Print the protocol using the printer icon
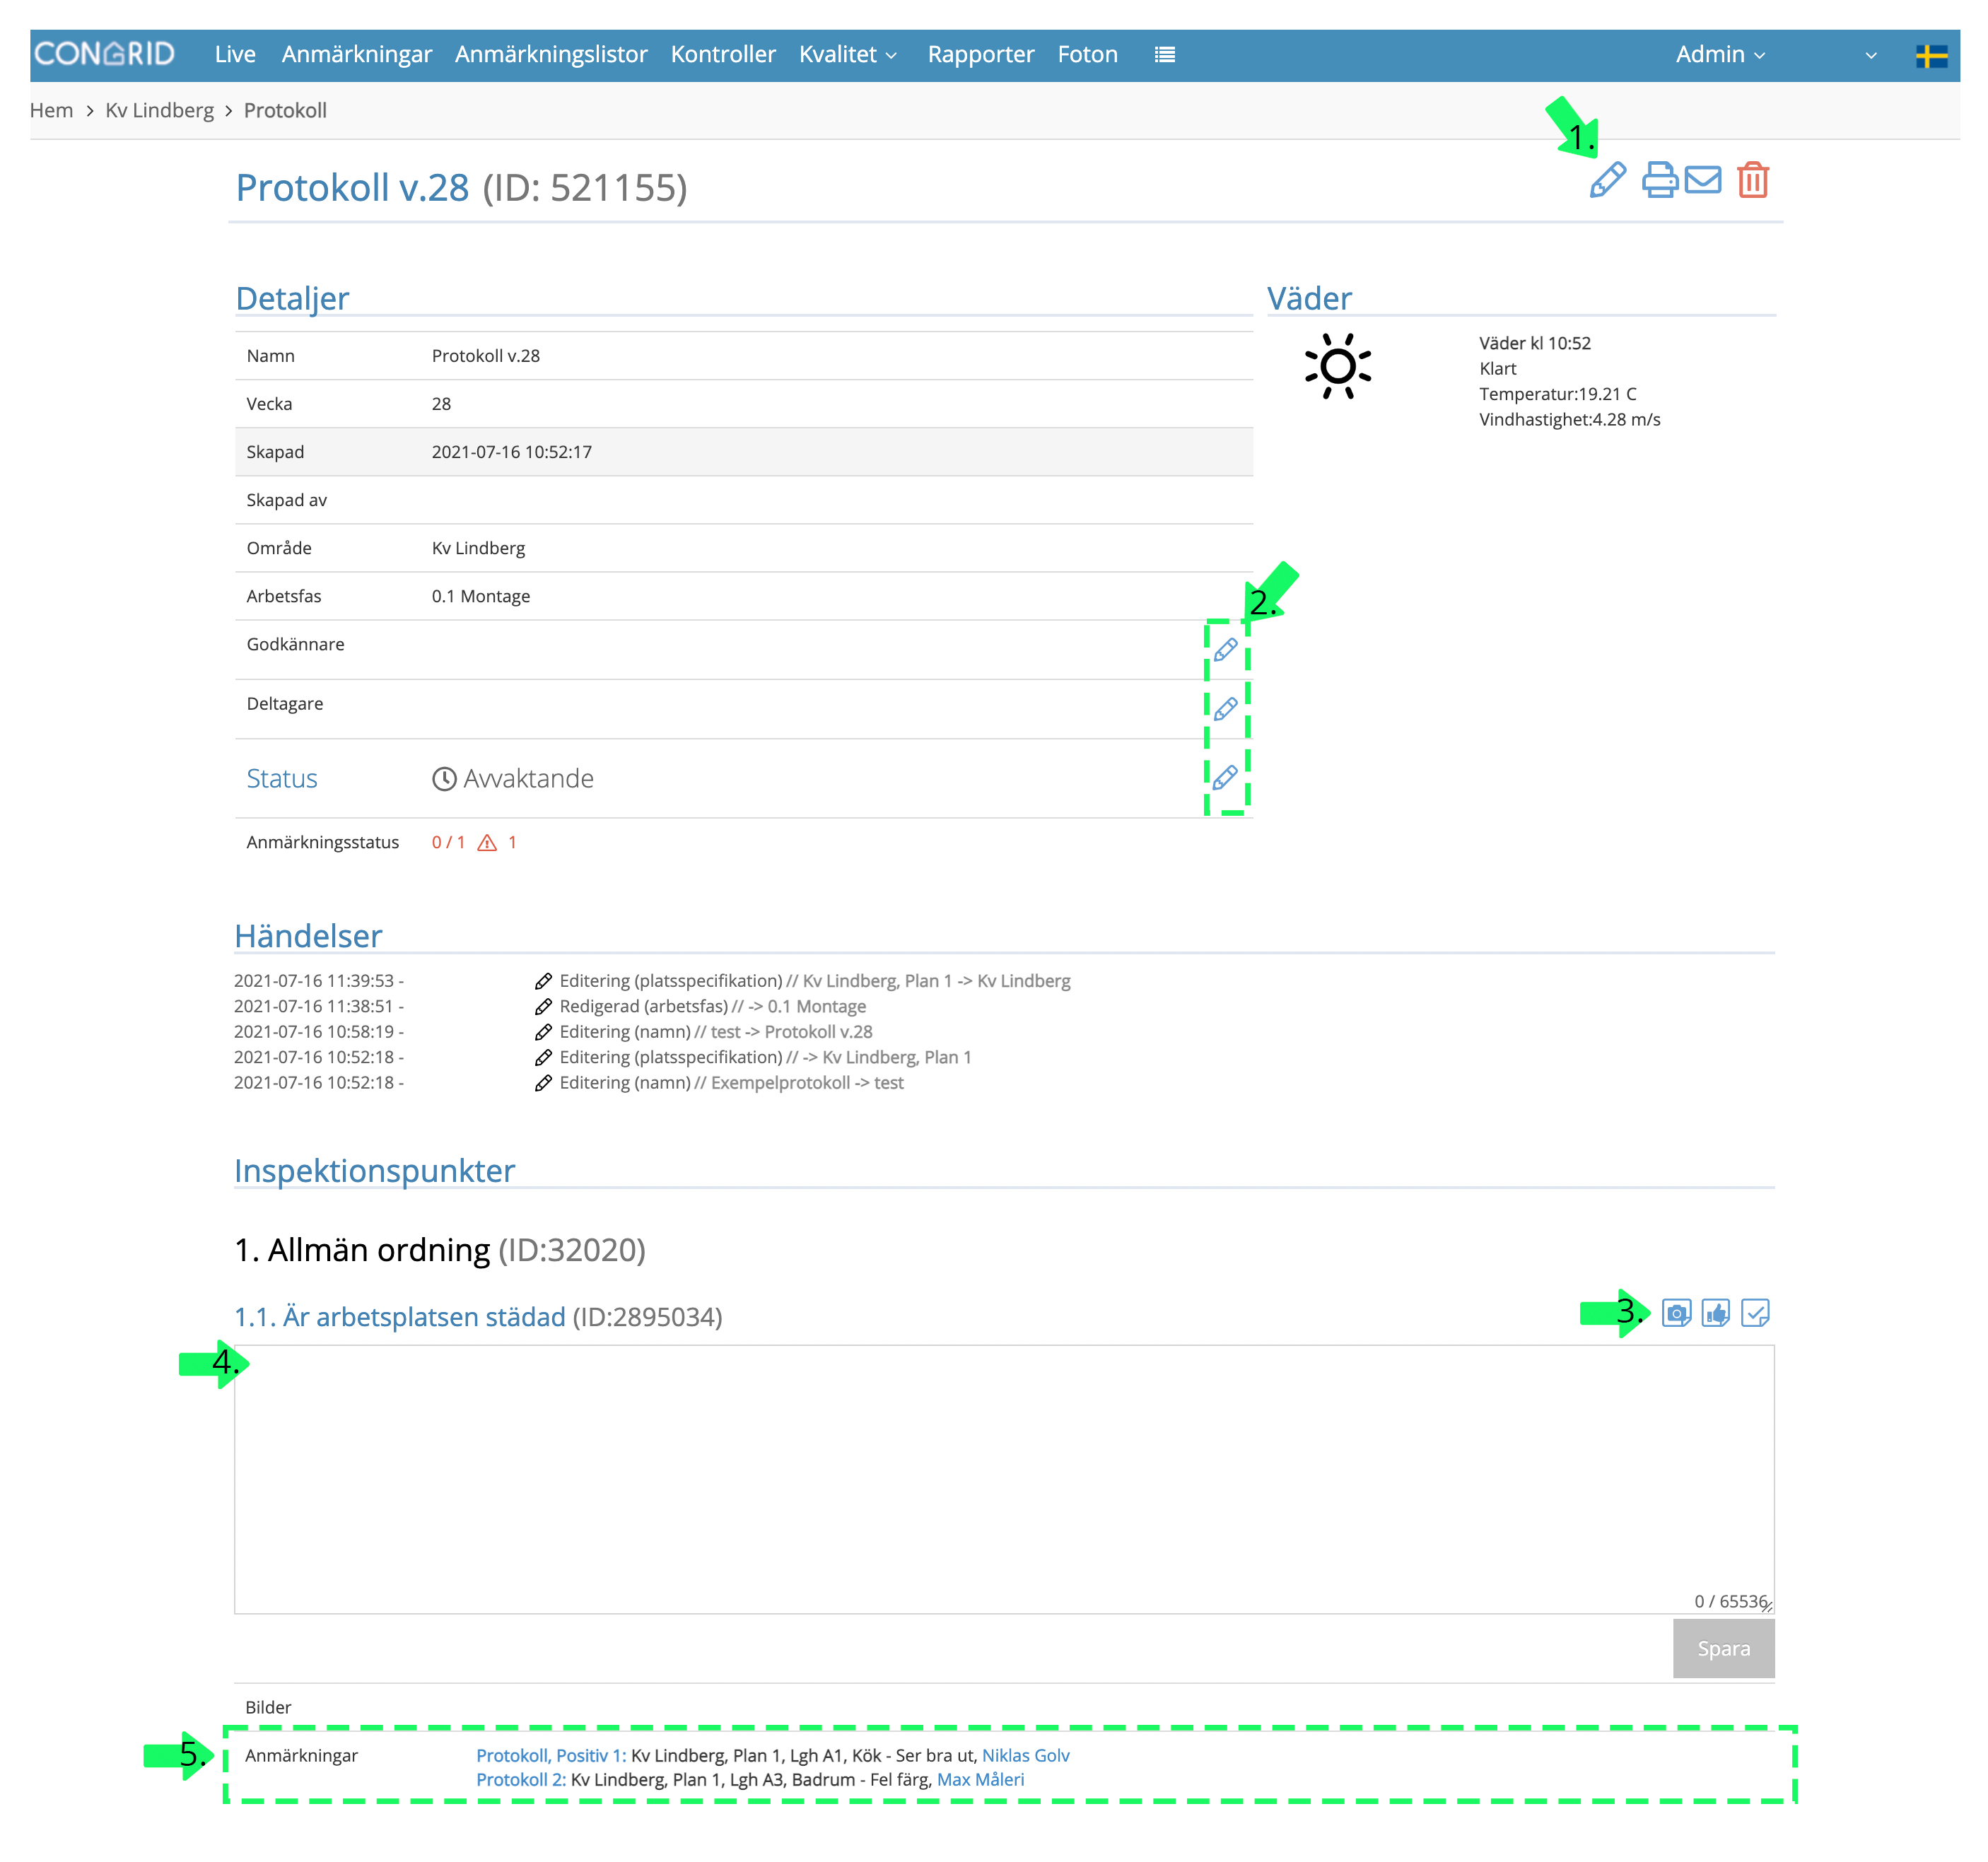This screenshot has height=1862, width=1988. tap(1659, 180)
